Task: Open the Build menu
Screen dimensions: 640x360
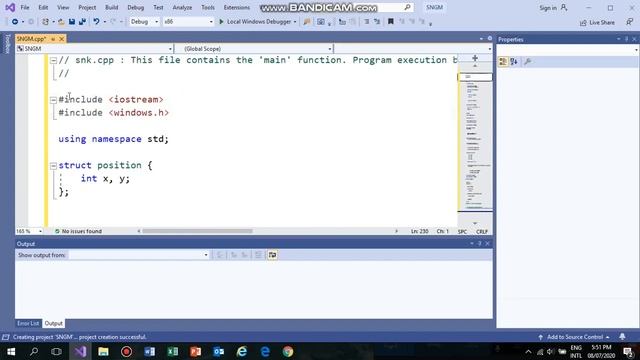Action: (x=111, y=7)
